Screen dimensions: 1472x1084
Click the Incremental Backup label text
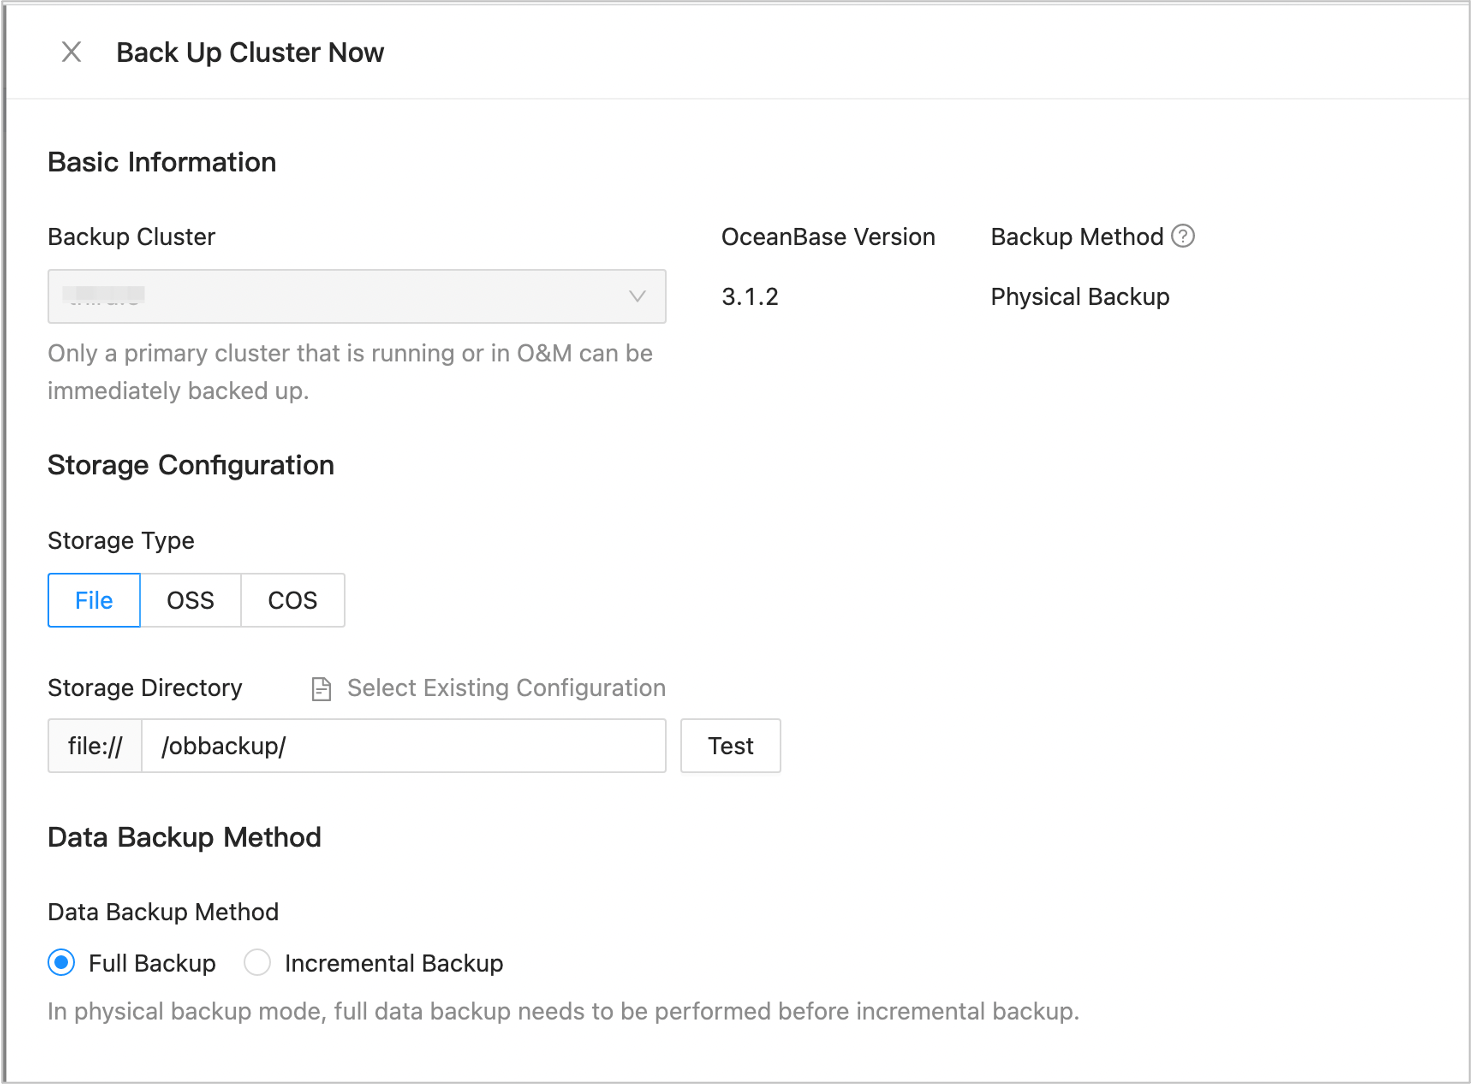tap(393, 963)
